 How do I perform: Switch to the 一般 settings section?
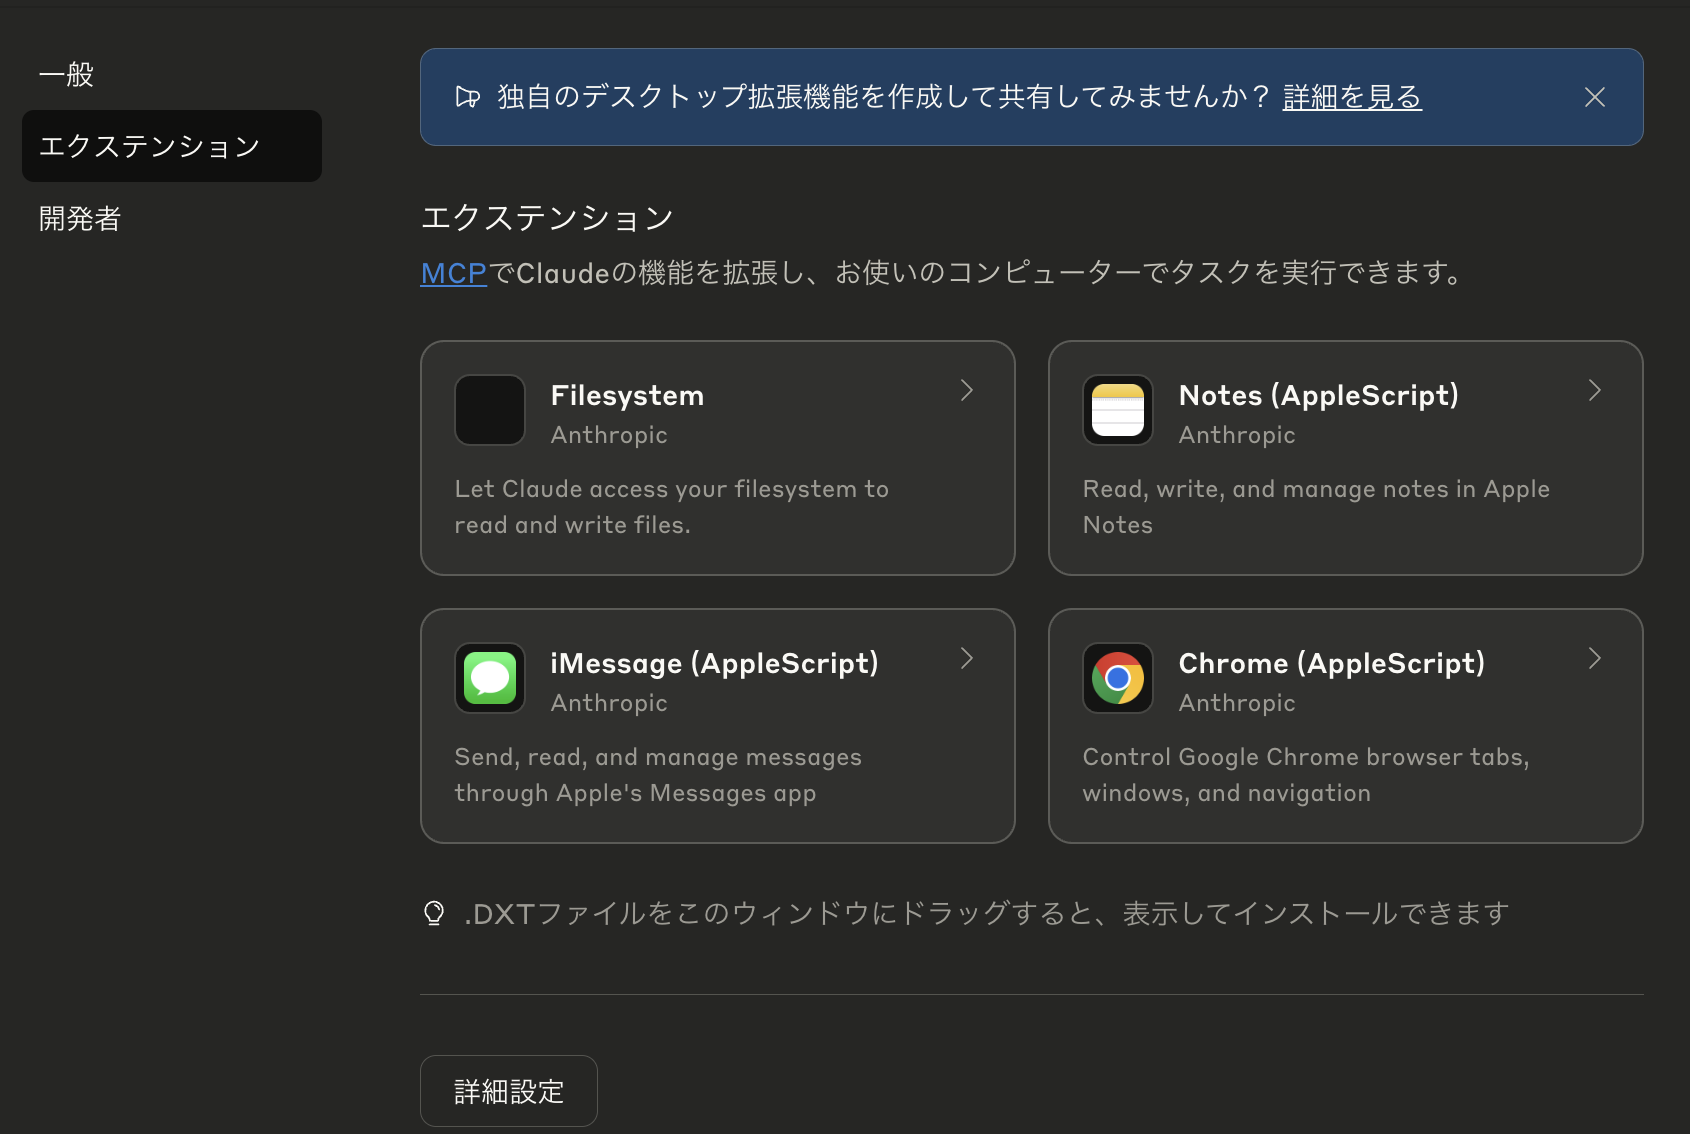[66, 74]
